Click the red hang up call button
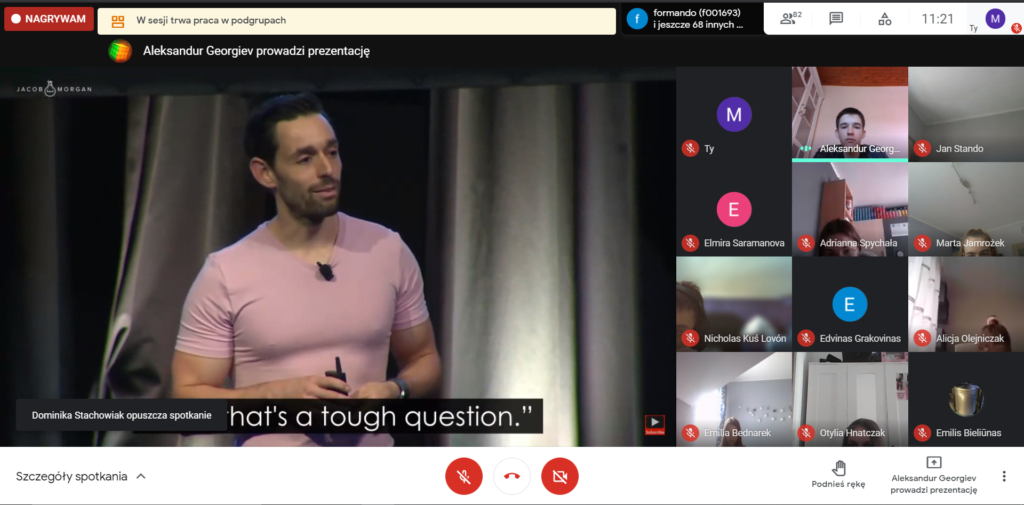Image resolution: width=1024 pixels, height=505 pixels. click(512, 477)
